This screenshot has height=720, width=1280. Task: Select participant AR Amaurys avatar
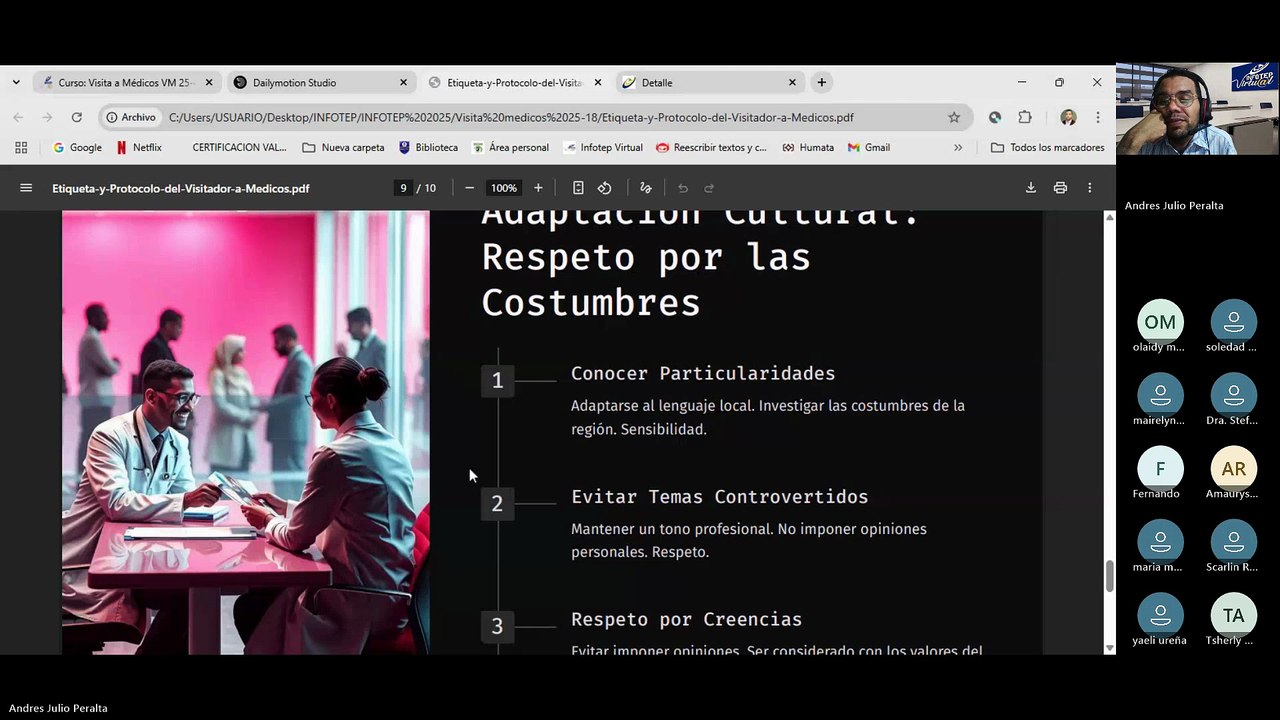pos(1233,468)
